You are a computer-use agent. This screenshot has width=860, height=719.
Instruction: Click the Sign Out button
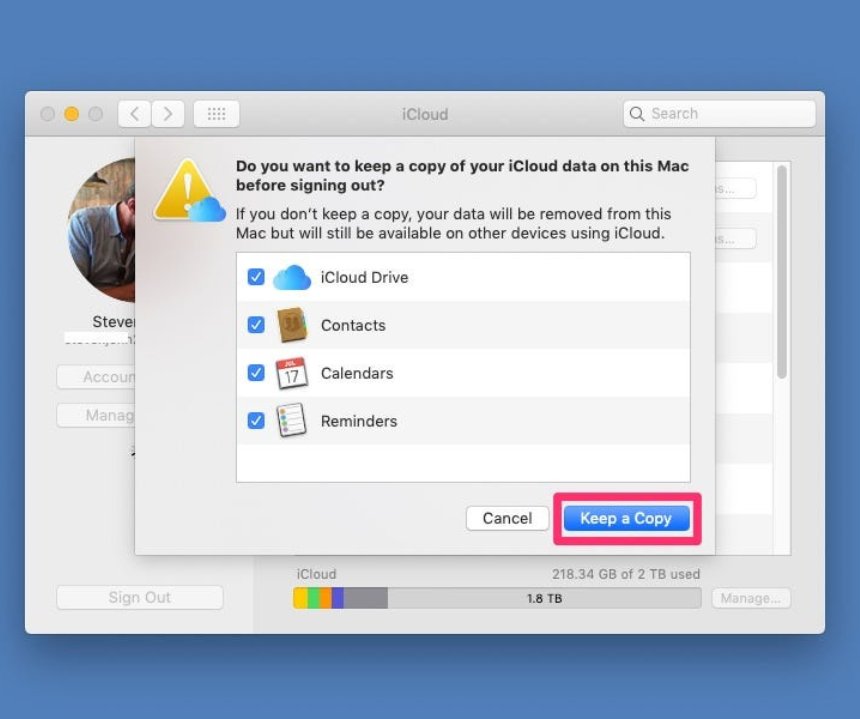pyautogui.click(x=139, y=597)
